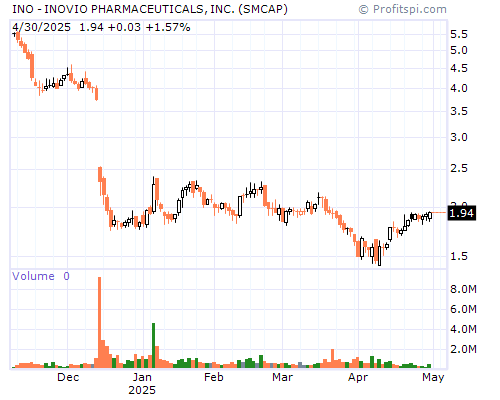Click the 1.5 price axis label
Viewport: 500px width, 400px height.
click(459, 256)
